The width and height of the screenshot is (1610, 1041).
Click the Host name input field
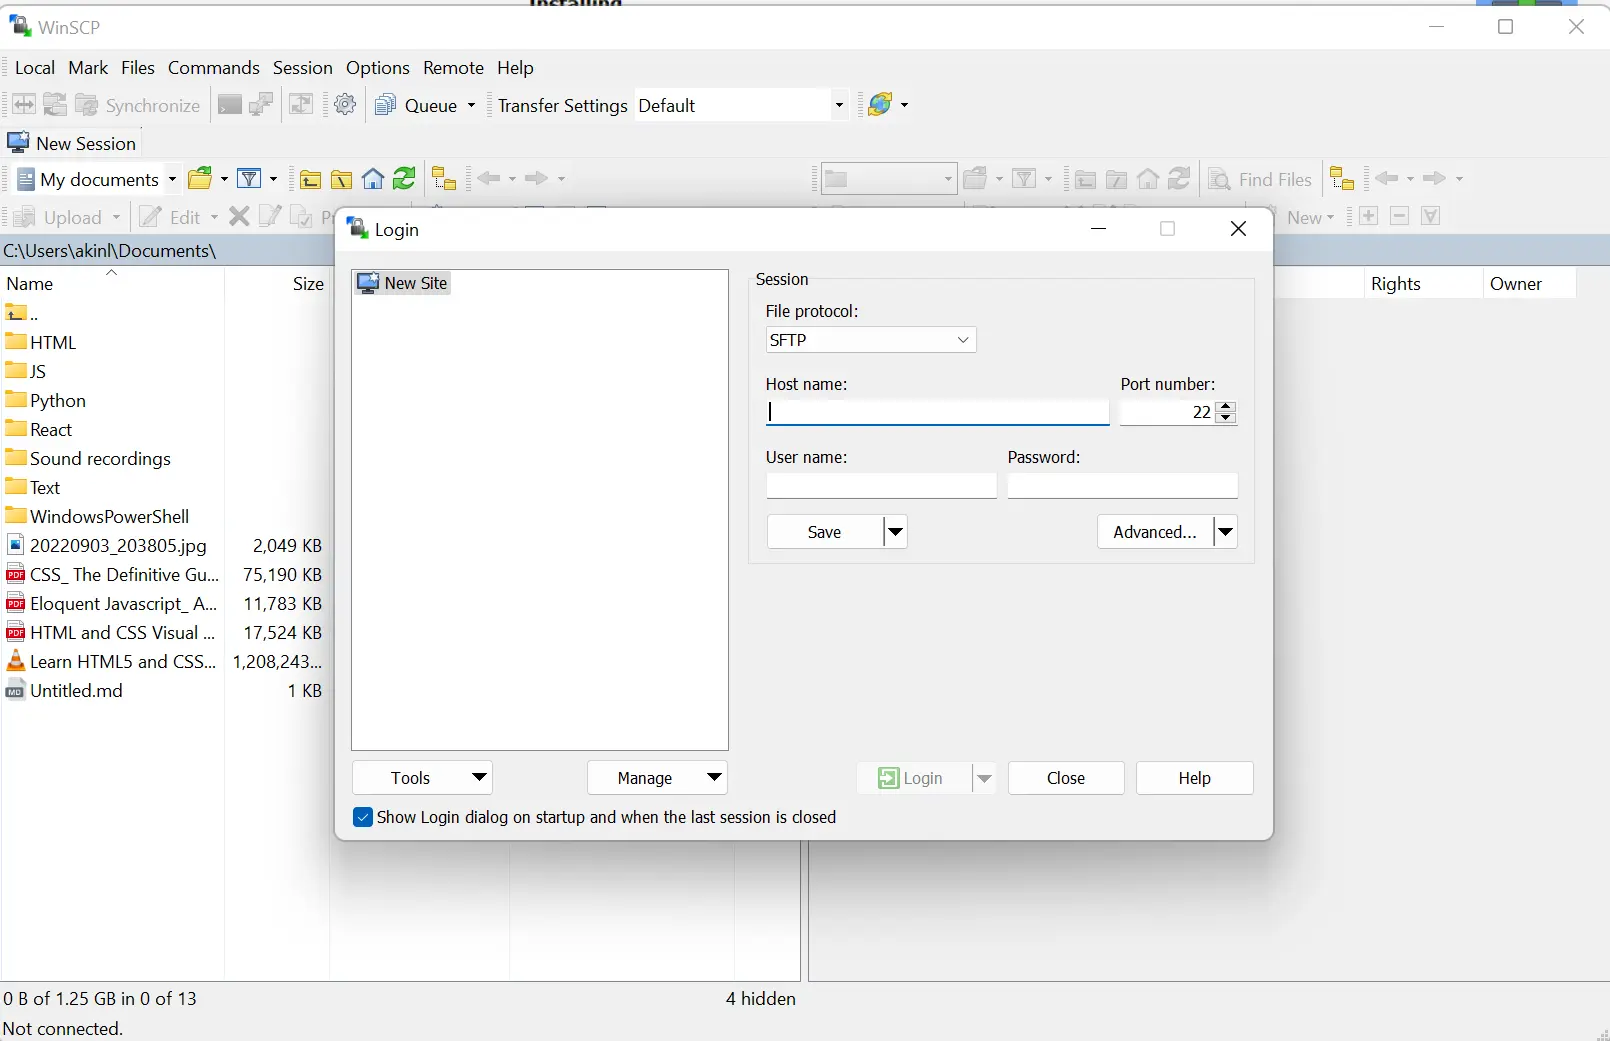pos(937,412)
